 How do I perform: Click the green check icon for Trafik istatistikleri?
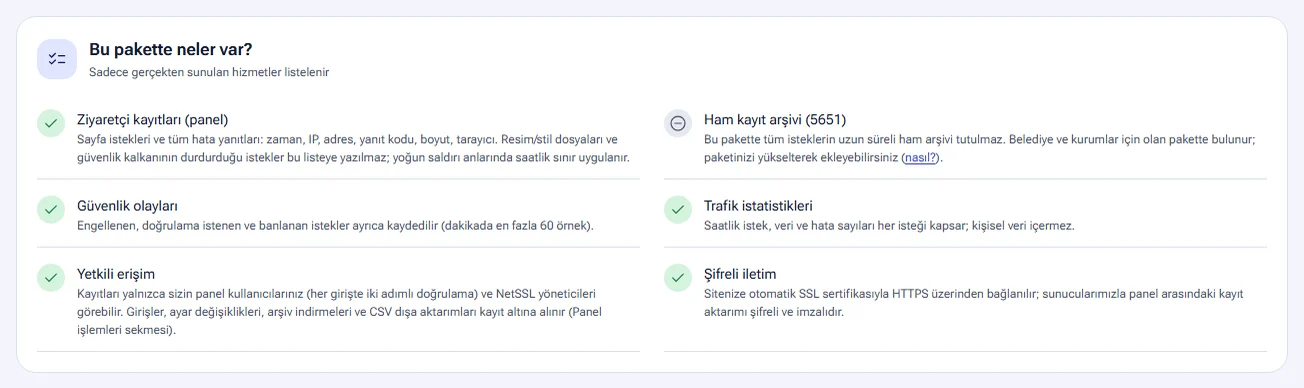point(678,209)
